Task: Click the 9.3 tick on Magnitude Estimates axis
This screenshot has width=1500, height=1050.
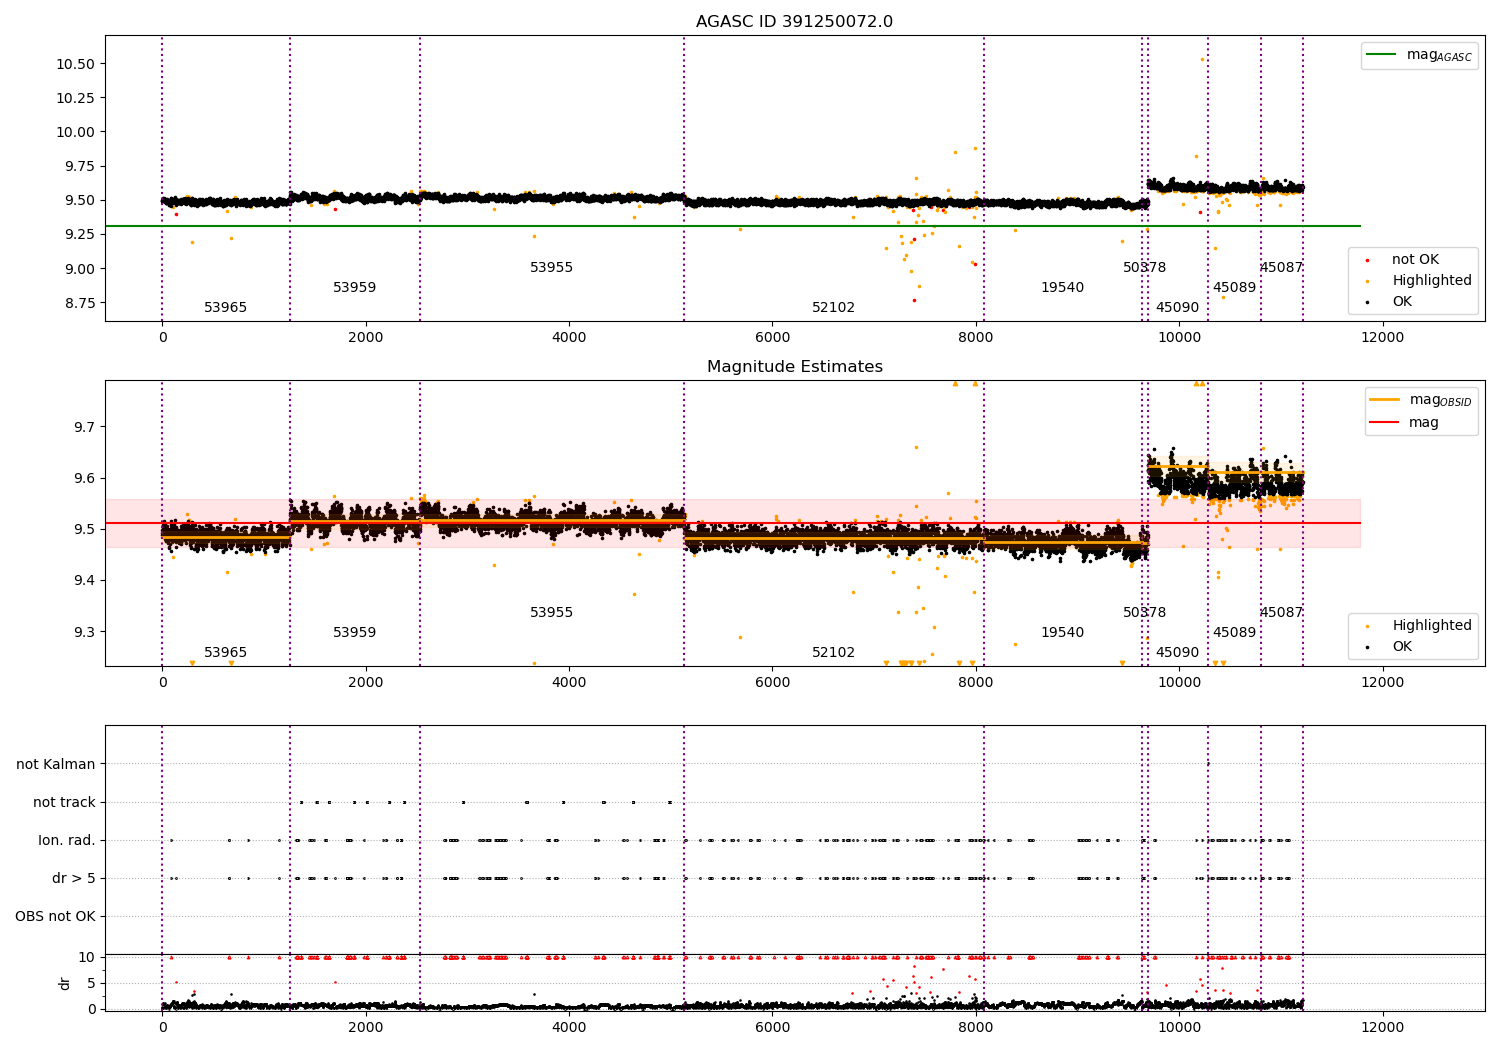Action: click(x=84, y=632)
